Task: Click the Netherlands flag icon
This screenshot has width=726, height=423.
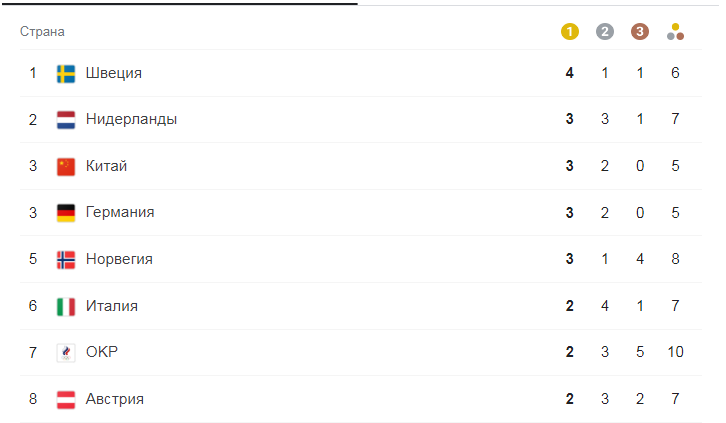Action: (66, 120)
